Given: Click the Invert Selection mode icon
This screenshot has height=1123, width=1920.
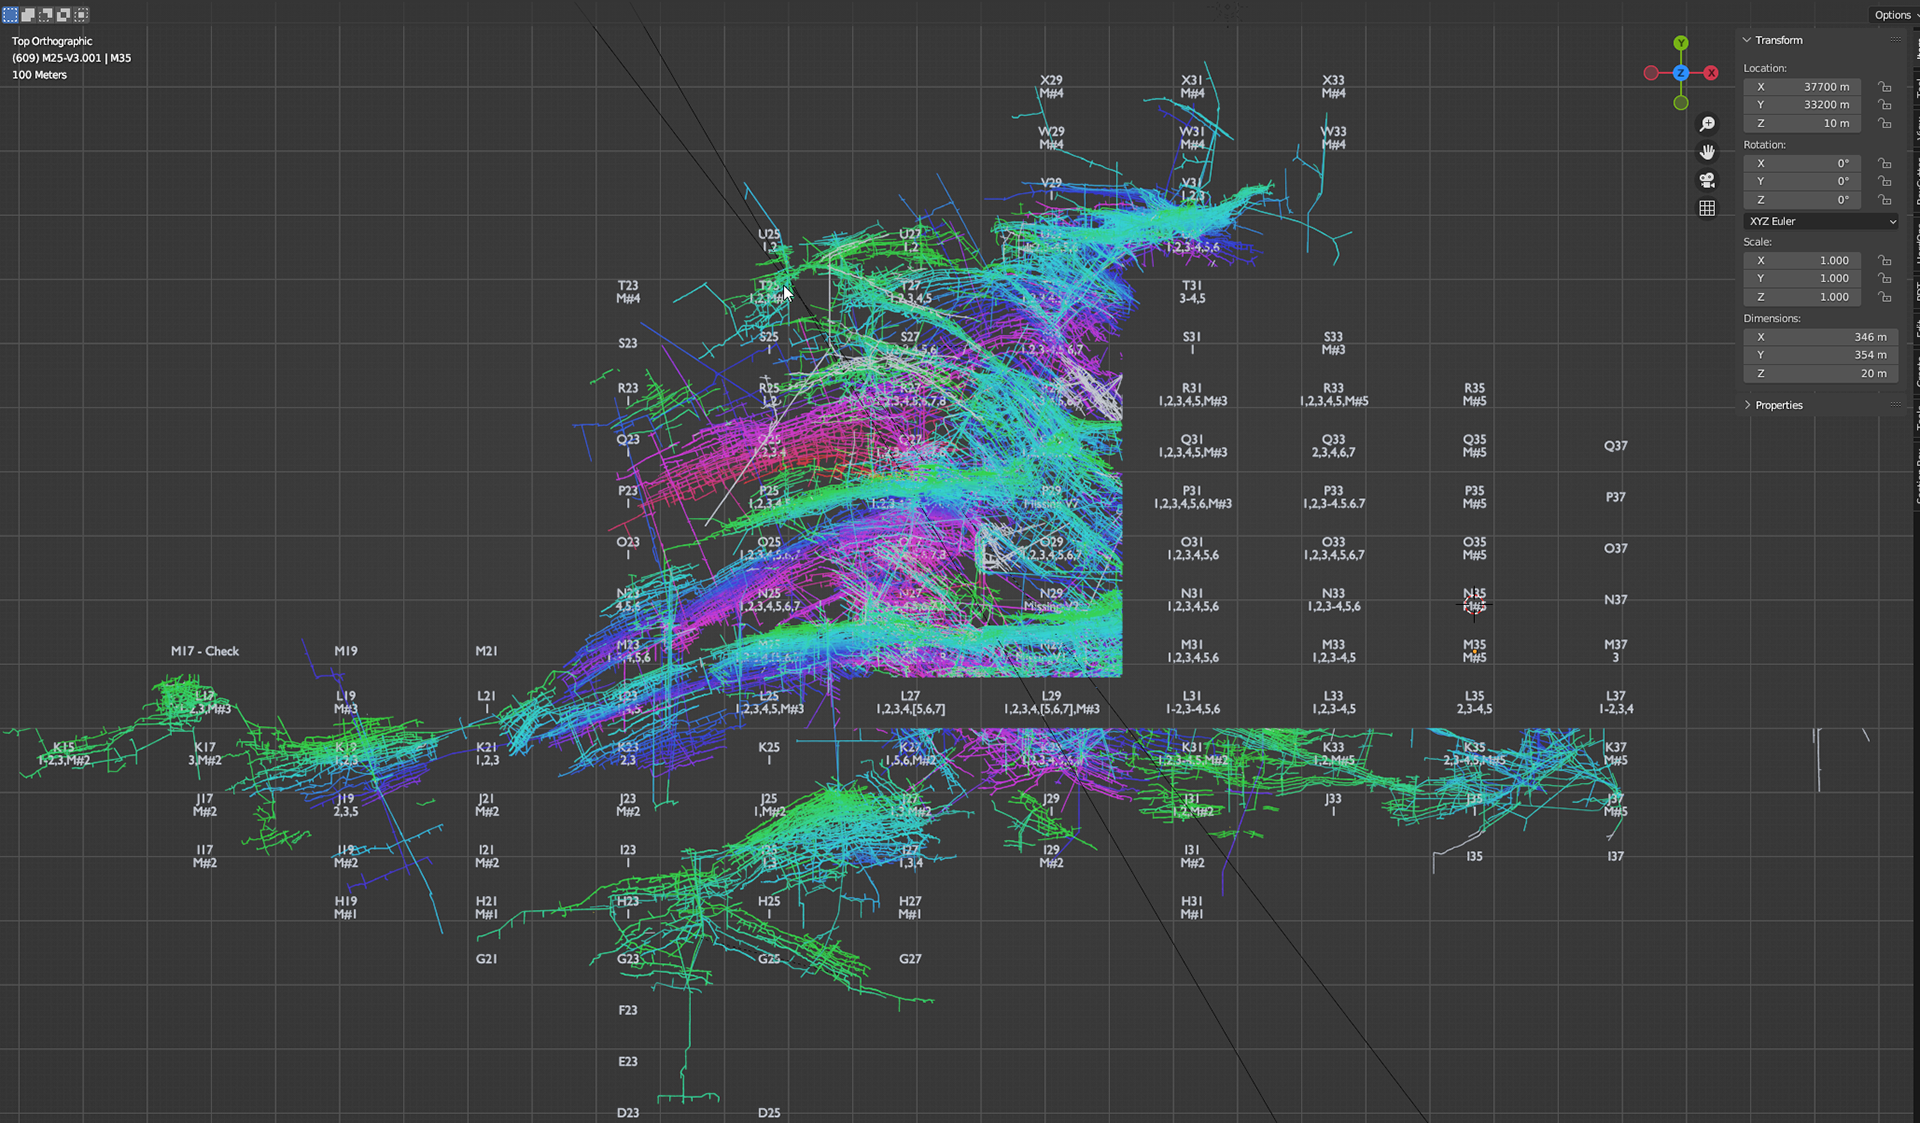Looking at the screenshot, I should [64, 15].
